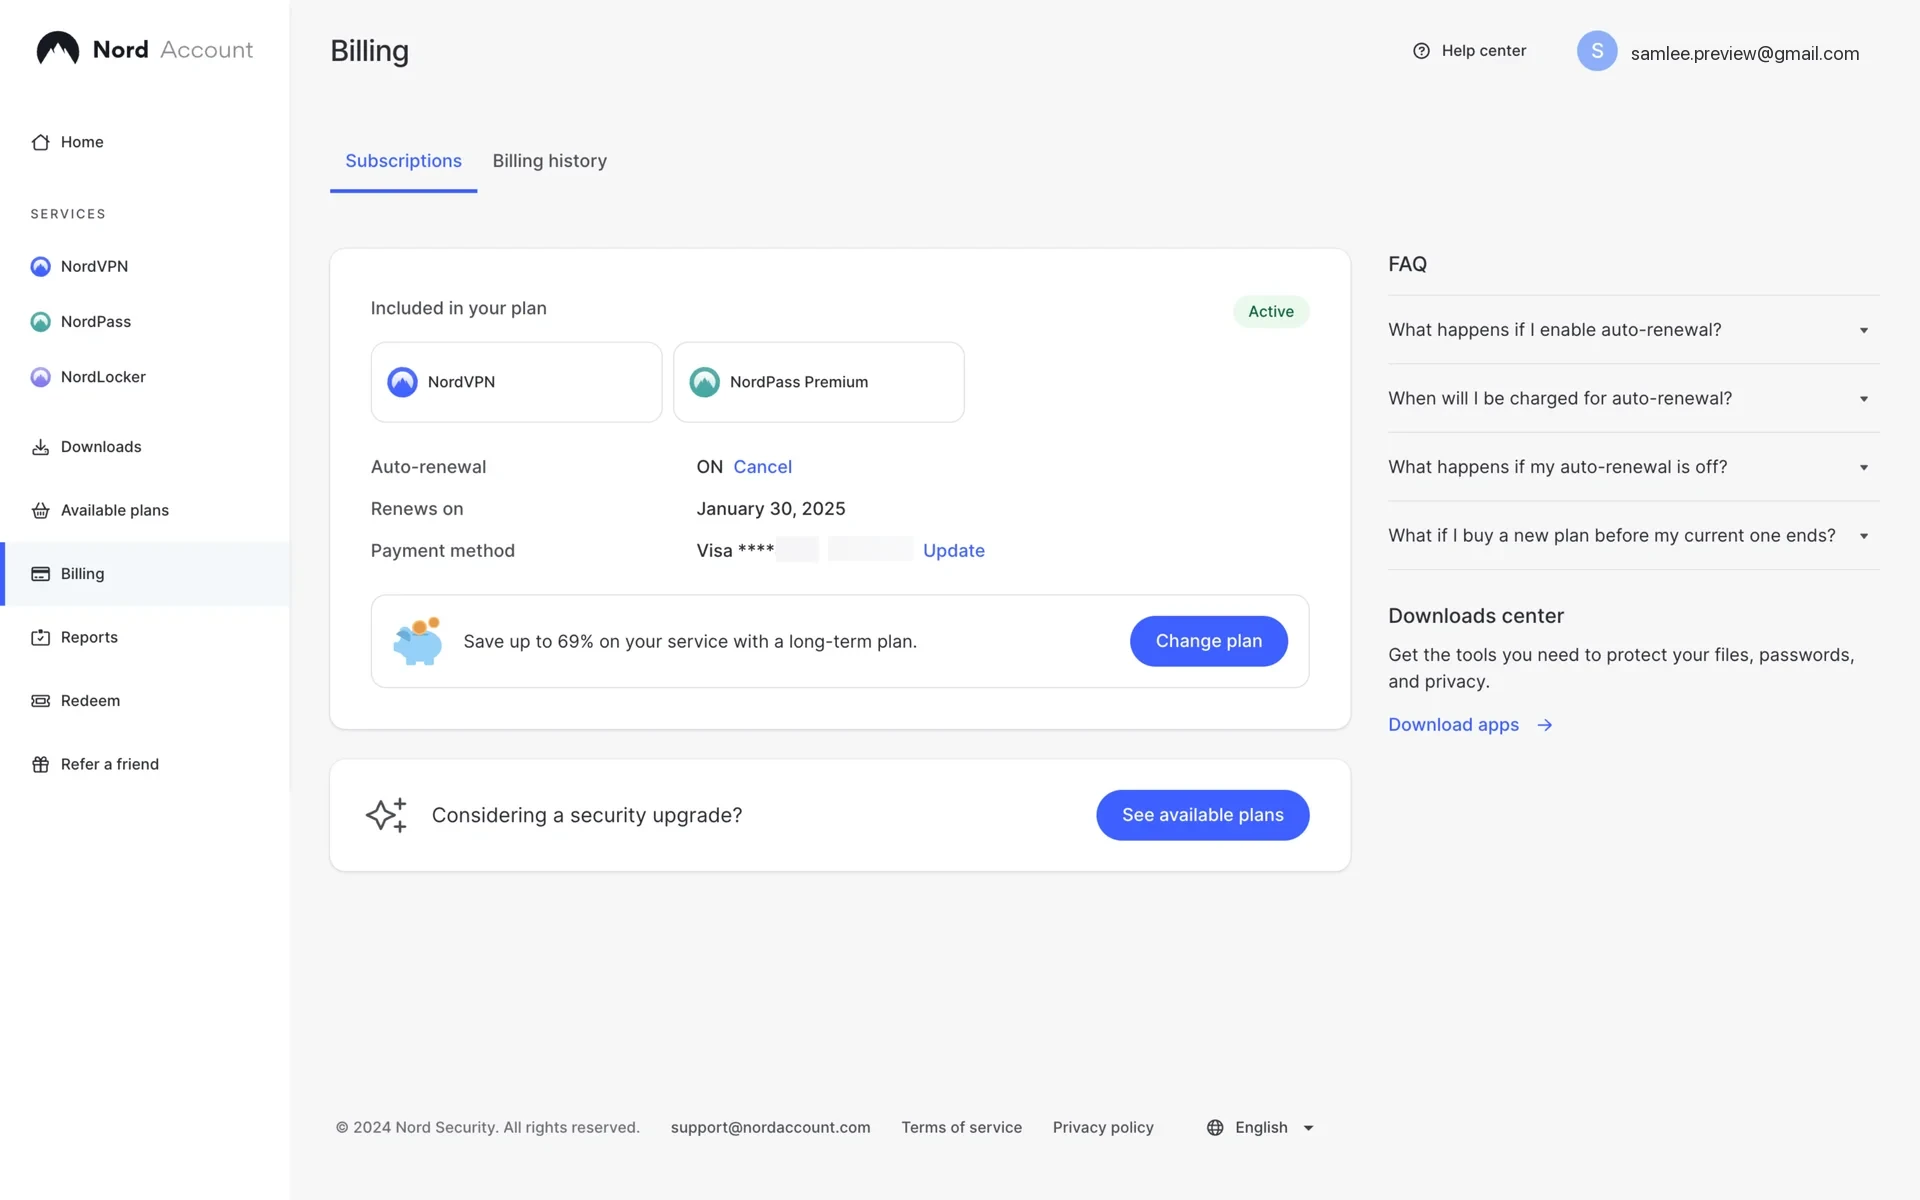
Task: Open the Terms of service link
Action: [x=961, y=1127]
